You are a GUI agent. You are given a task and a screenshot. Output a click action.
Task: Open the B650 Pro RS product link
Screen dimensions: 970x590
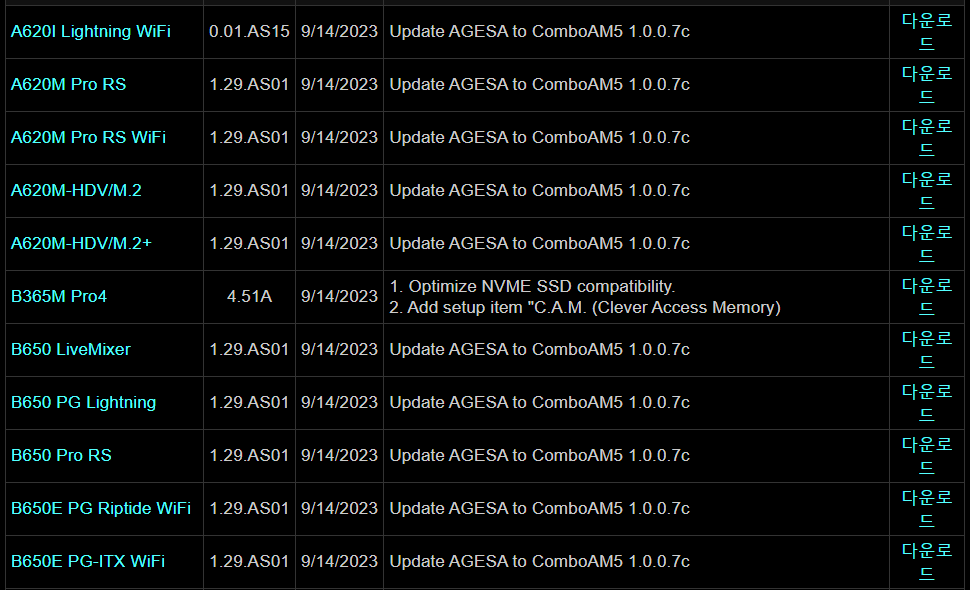click(x=61, y=456)
